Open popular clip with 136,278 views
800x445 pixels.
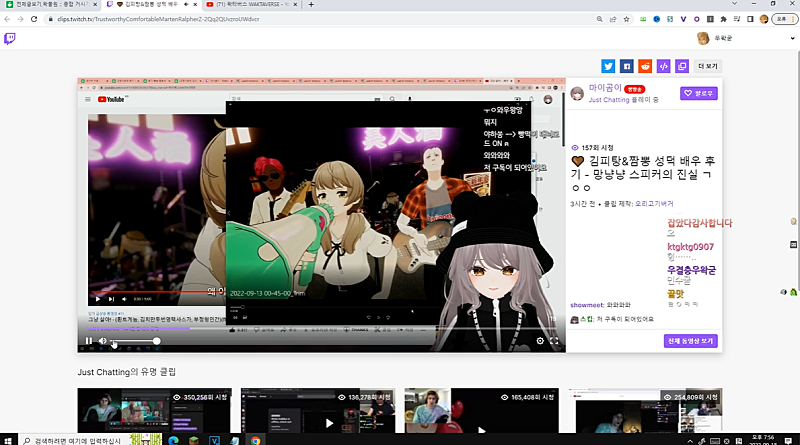(318, 410)
